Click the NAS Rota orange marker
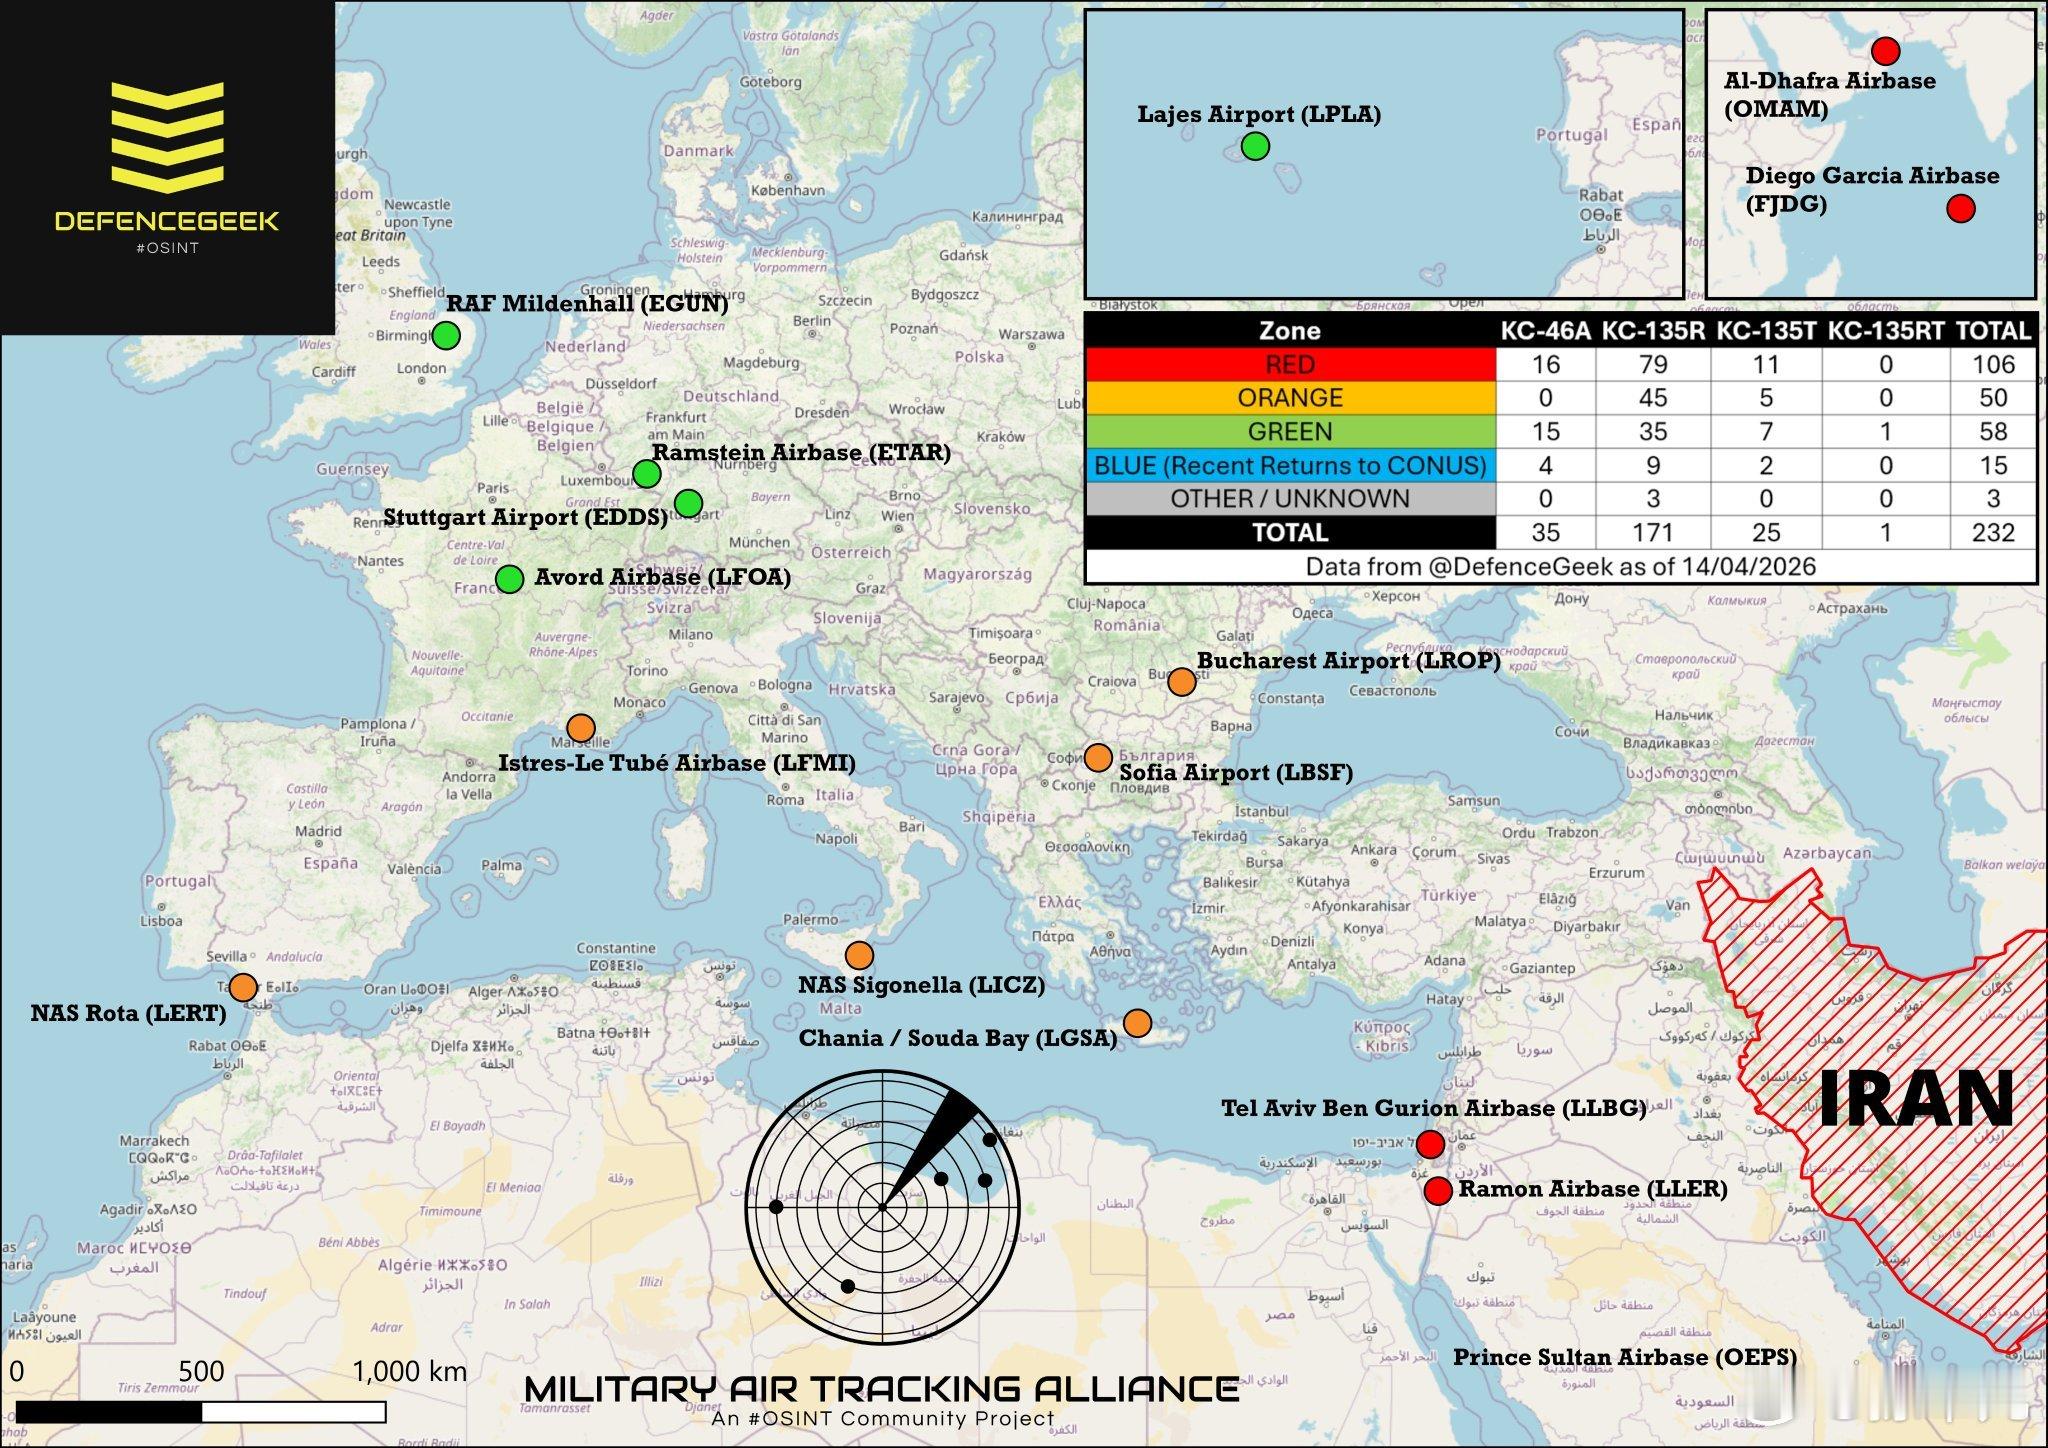This screenshot has width=2048, height=1448. point(244,987)
